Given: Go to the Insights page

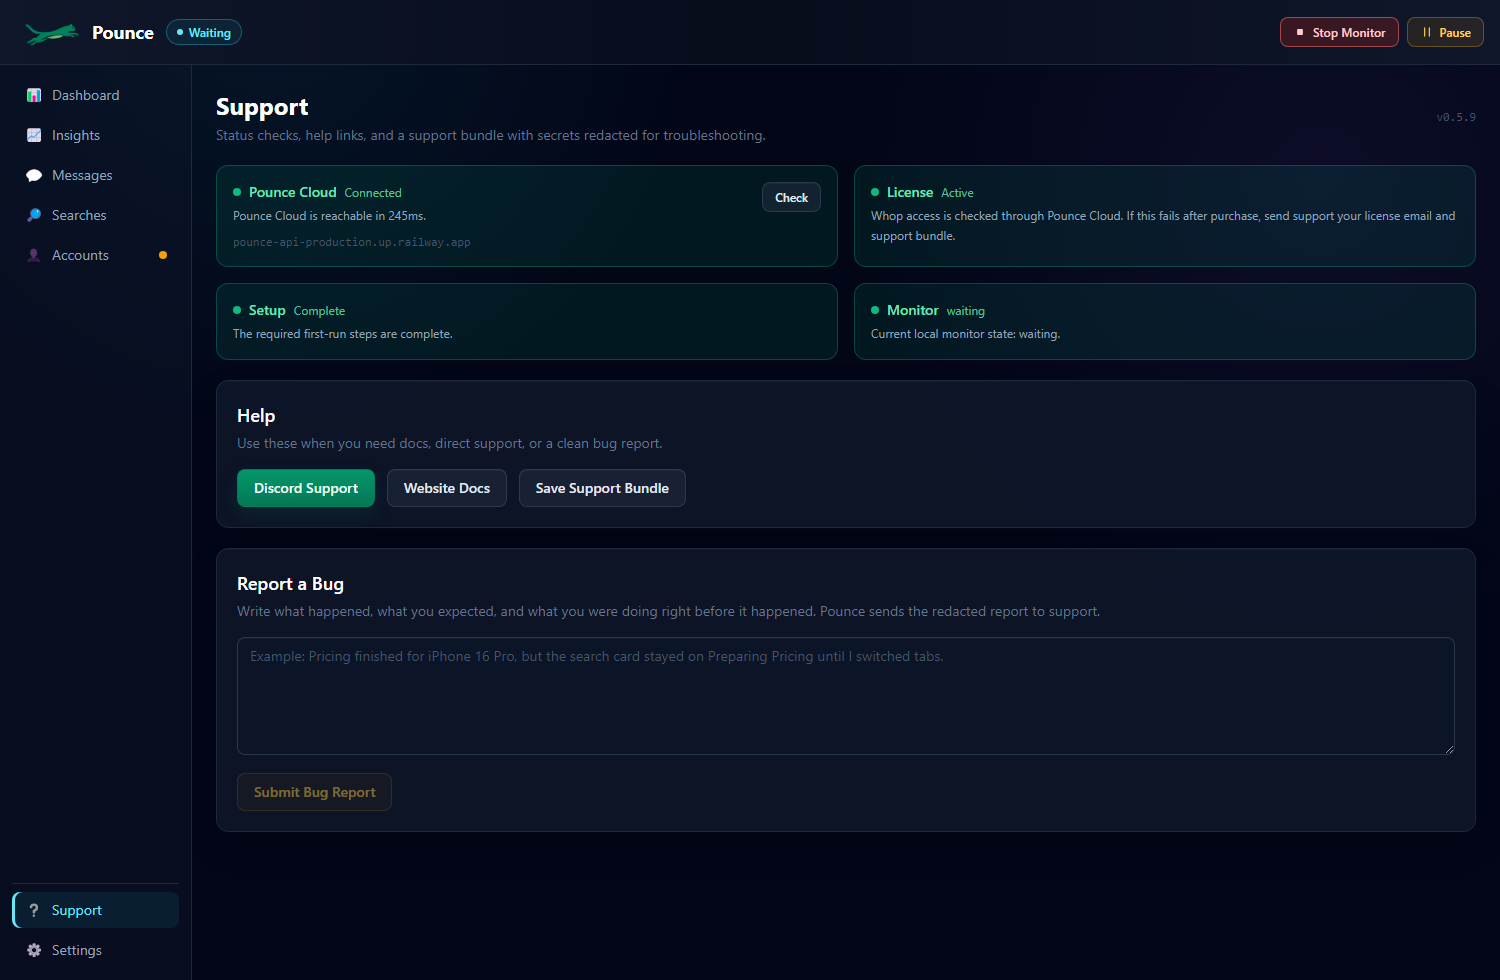Looking at the screenshot, I should (96, 135).
